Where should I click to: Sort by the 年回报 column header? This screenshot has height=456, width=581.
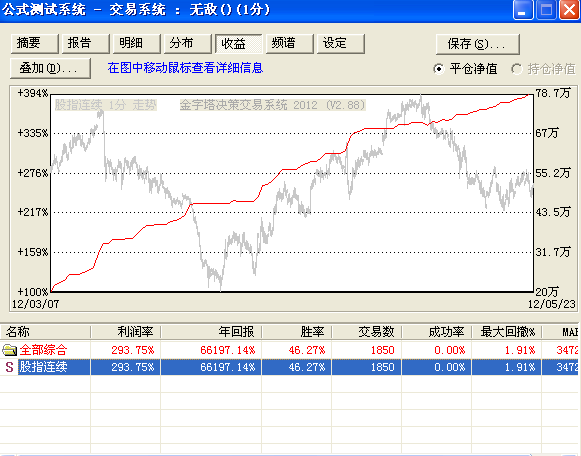tap(211, 332)
